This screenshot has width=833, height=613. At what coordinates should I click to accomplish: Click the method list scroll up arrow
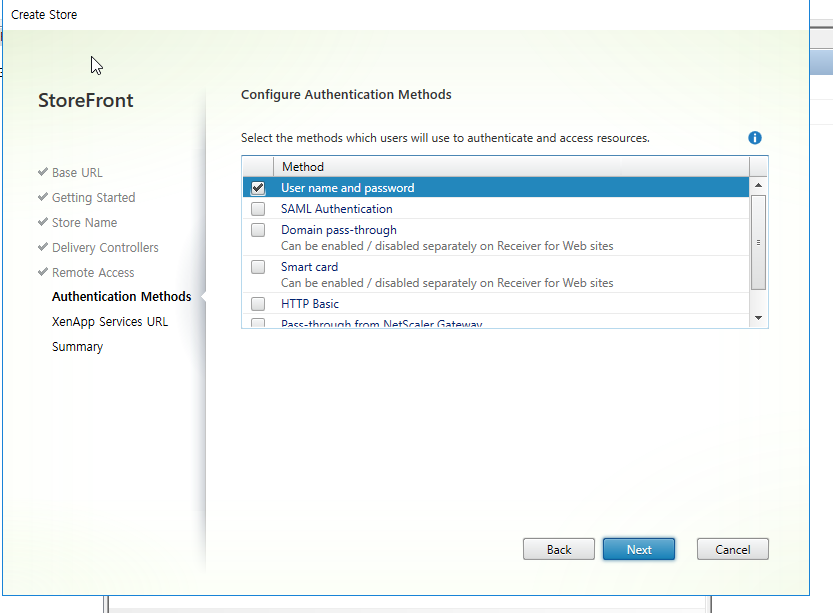[x=758, y=185]
